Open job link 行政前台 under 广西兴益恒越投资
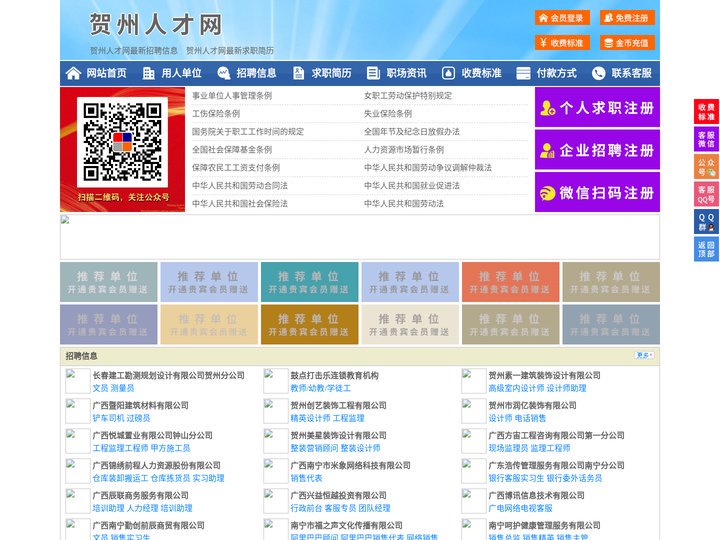 306,508
